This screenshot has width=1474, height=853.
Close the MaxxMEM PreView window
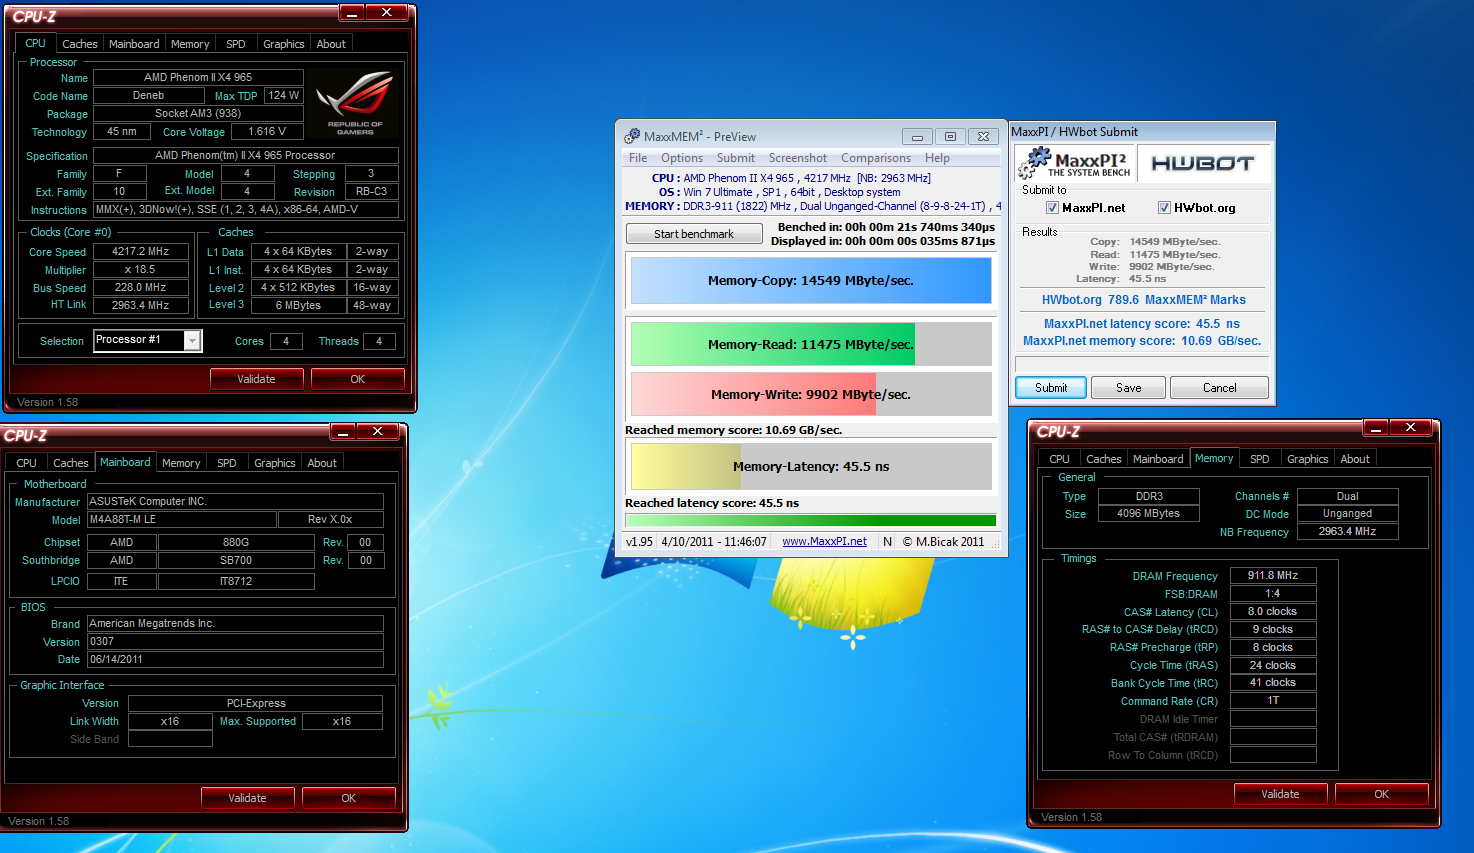984,136
